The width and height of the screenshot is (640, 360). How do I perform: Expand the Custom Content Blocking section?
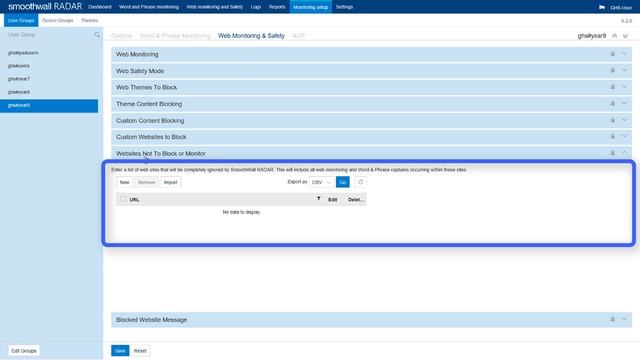[624, 120]
